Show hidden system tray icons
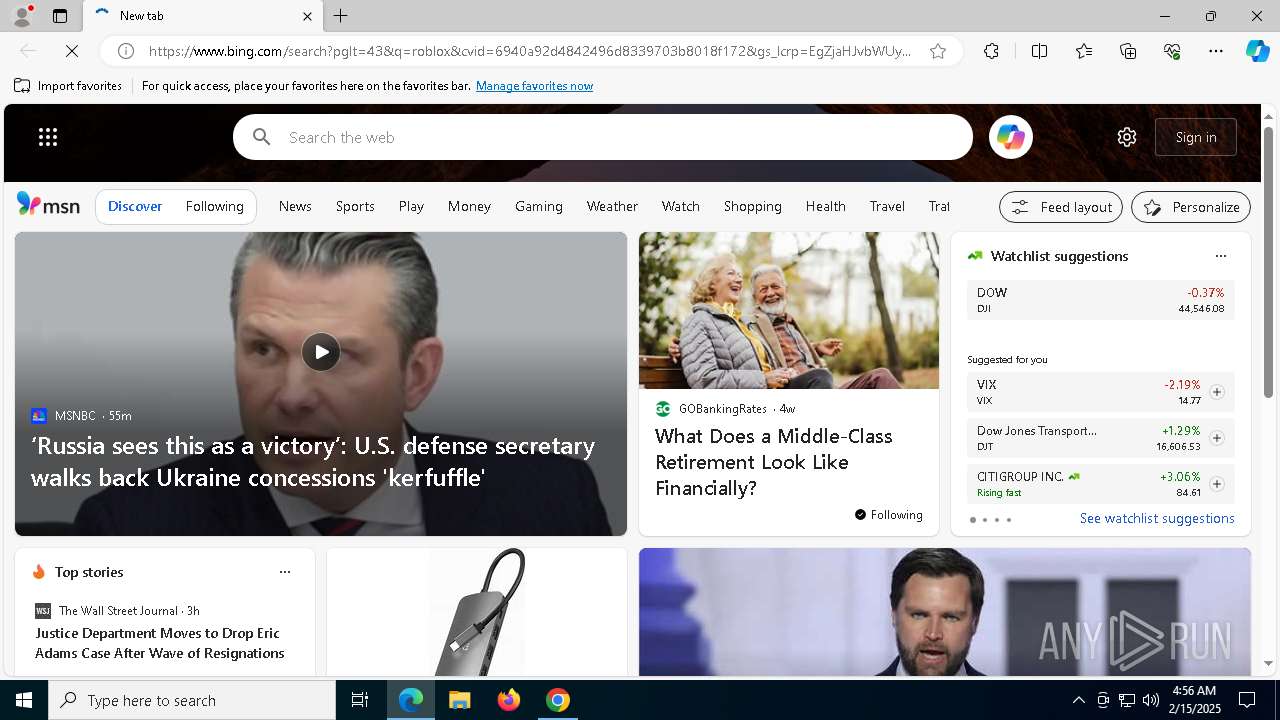The height and width of the screenshot is (720, 1280). tap(1078, 700)
